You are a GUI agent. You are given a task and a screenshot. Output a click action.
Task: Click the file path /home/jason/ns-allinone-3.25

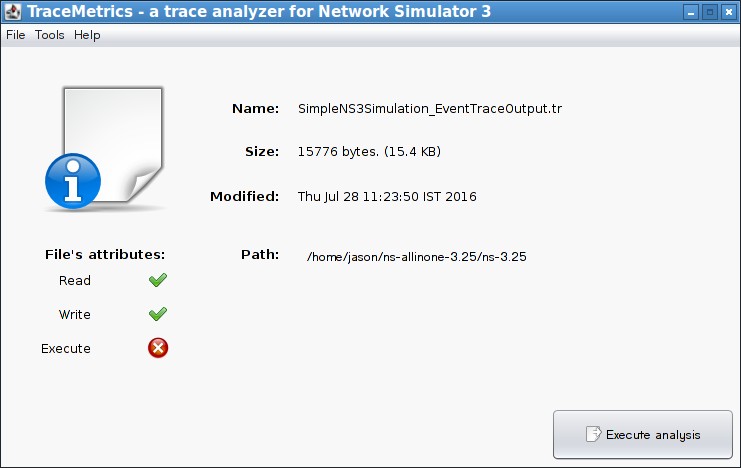click(x=416, y=256)
